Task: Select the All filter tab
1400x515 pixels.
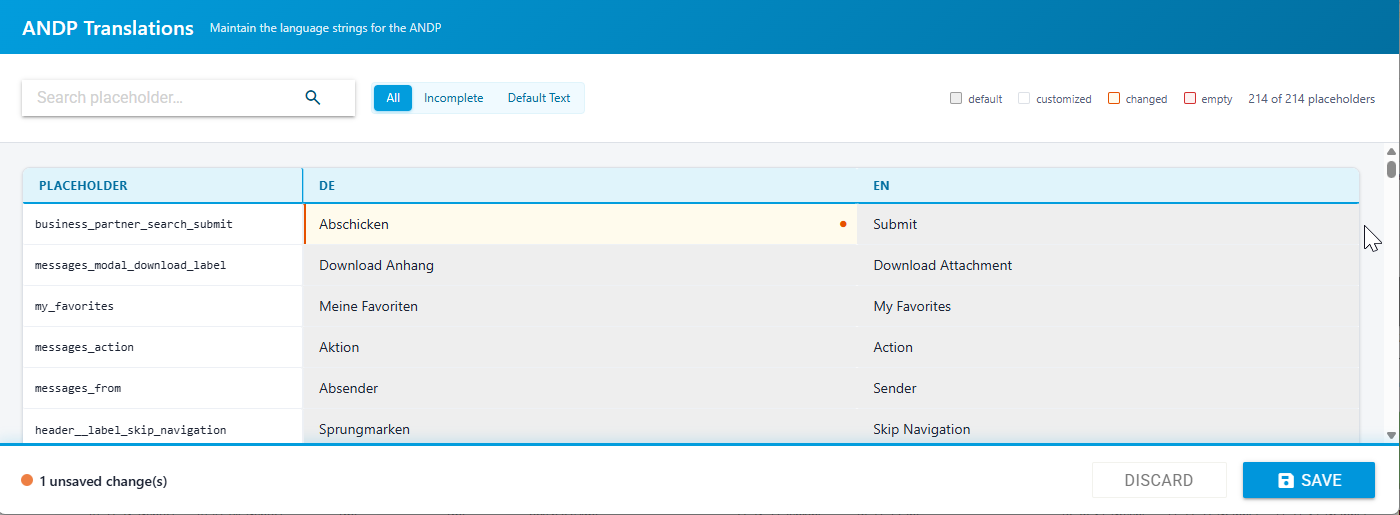Action: (x=393, y=98)
